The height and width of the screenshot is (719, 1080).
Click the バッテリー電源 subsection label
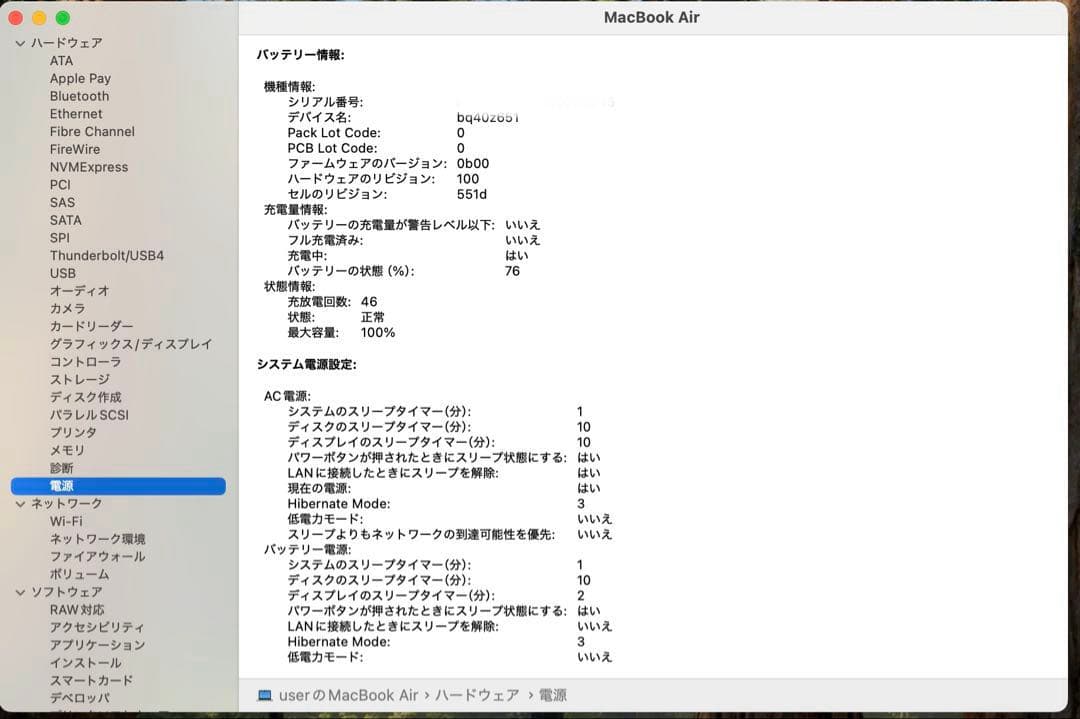coord(307,550)
